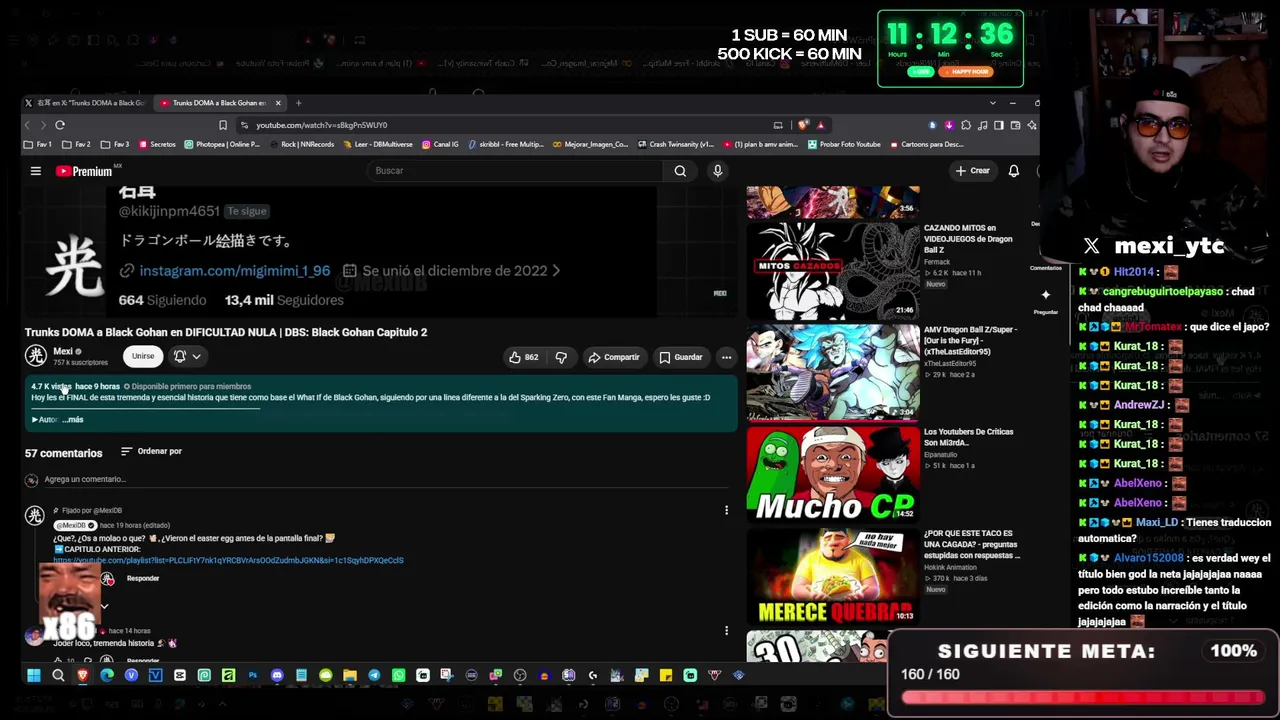Image resolution: width=1280 pixels, height=720 pixels.
Task: Open the Fav 1 bookmarks folder
Action: click(x=38, y=144)
